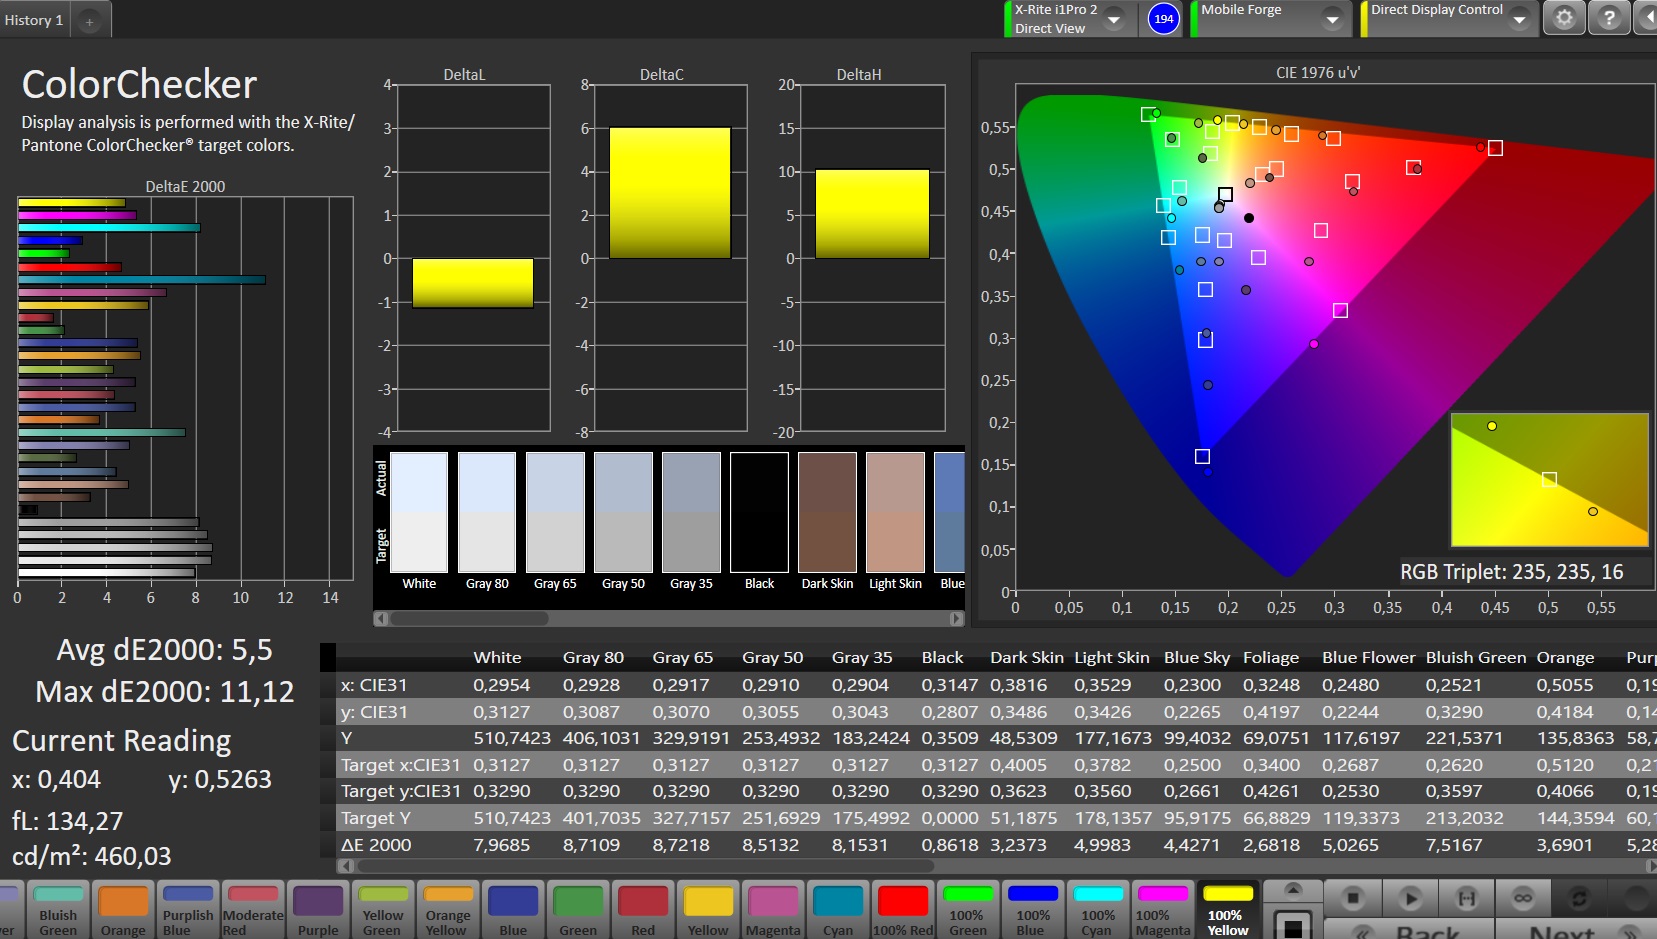1657x939 pixels.
Task: Click the RGB Triplet: 235, 235, 16 label
Action: (1511, 572)
